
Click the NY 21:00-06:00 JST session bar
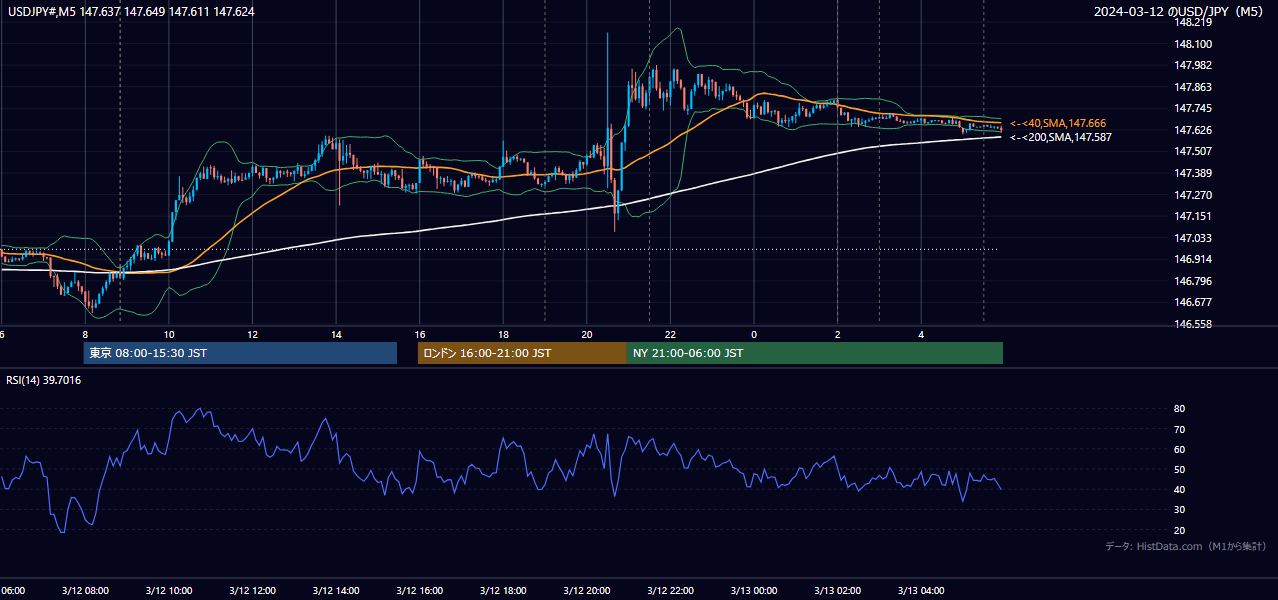(x=815, y=353)
